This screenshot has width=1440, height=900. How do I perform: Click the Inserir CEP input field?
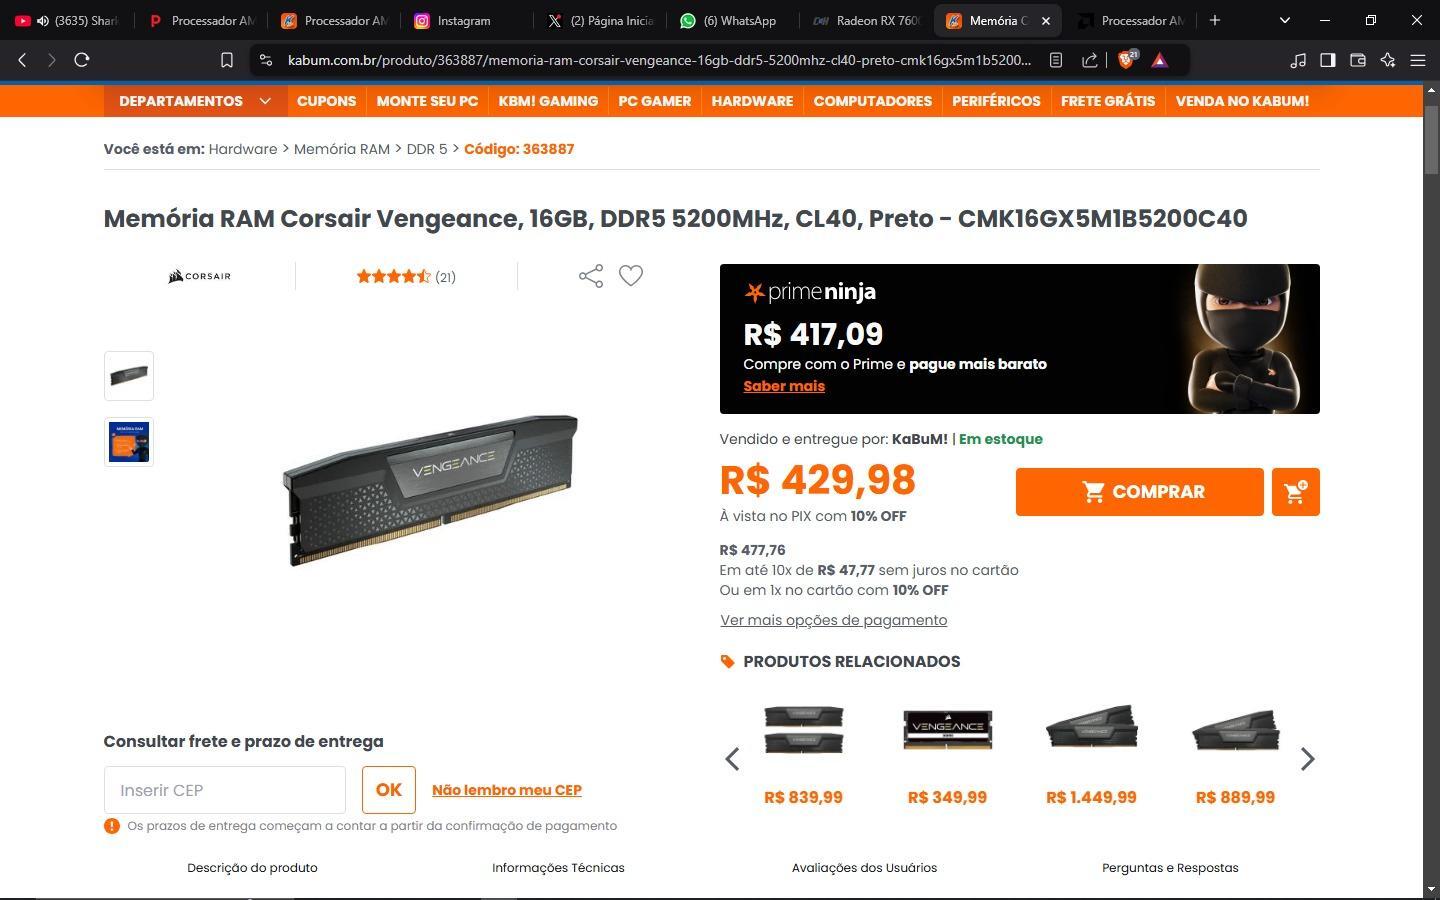[x=225, y=790]
